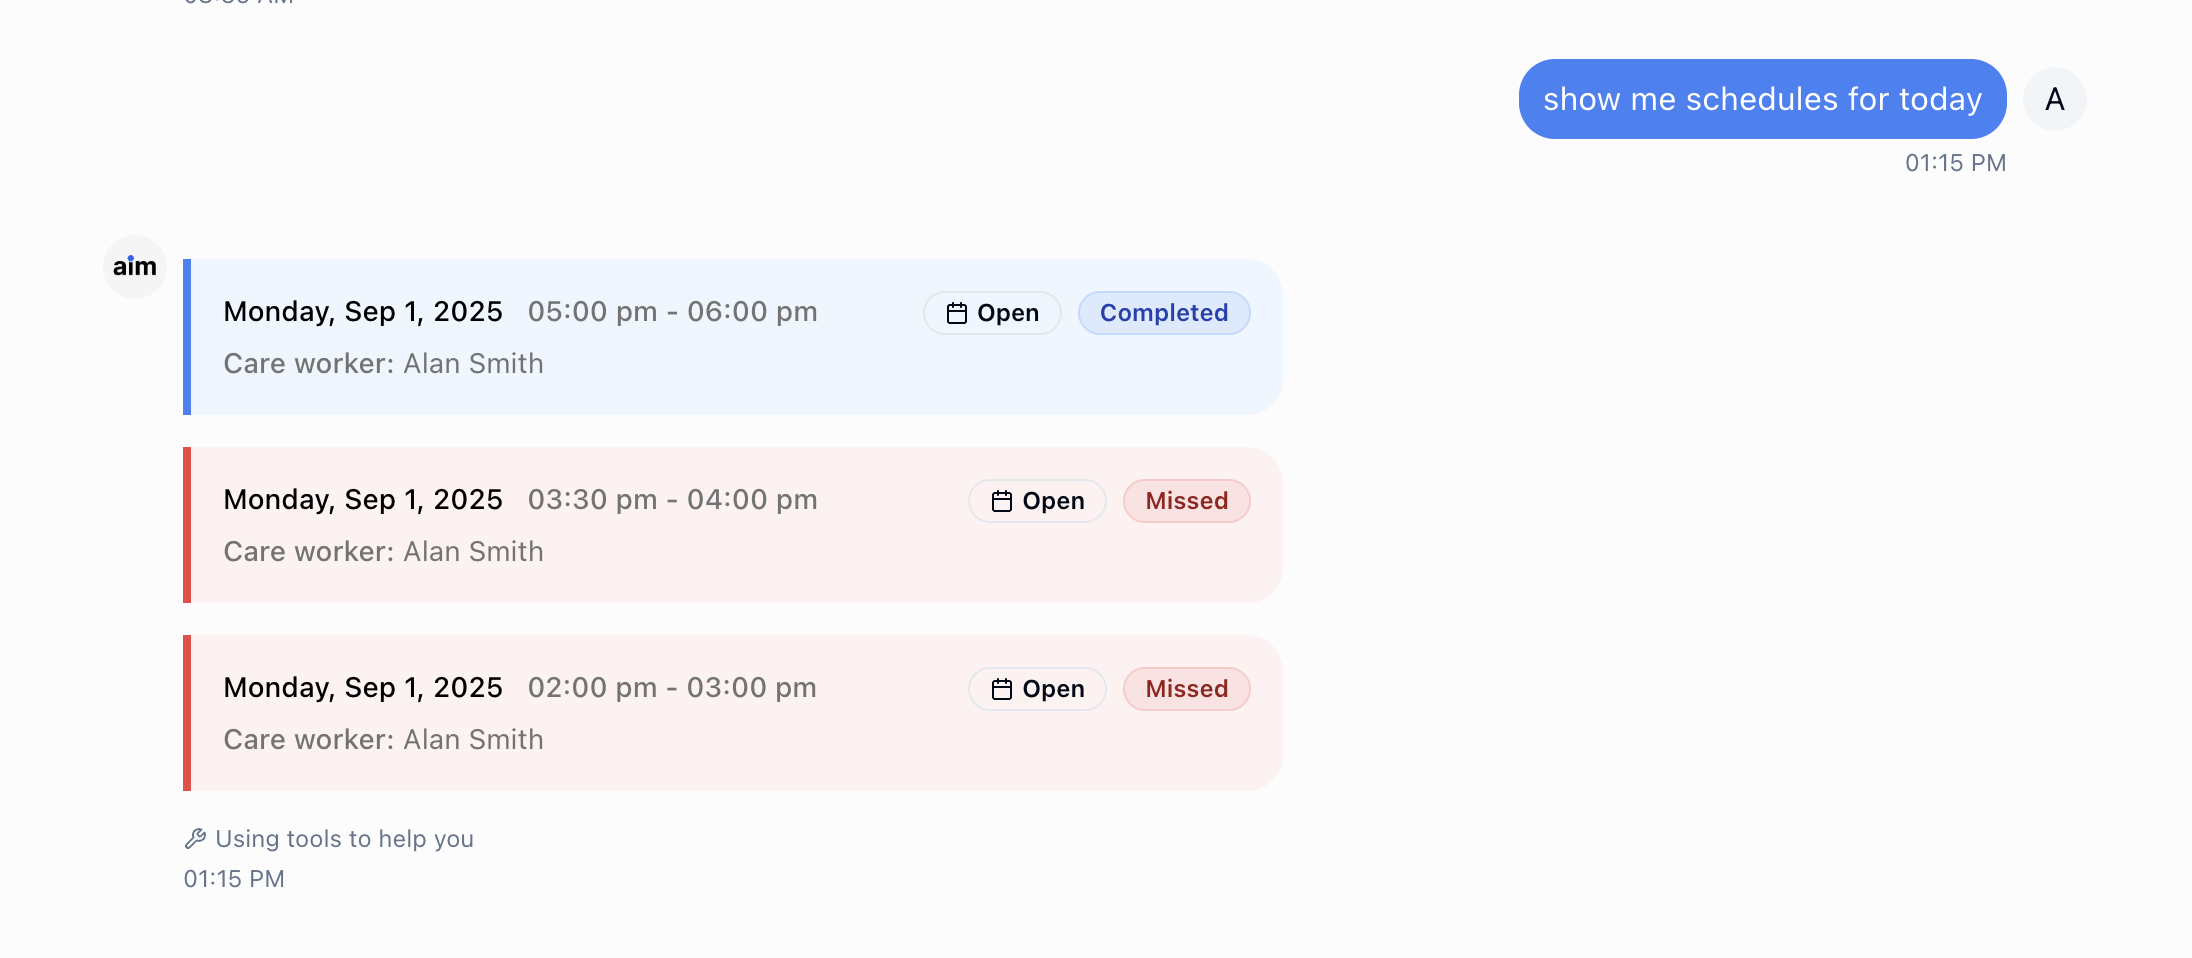Viewport: 2192px width, 958px height.
Task: Select the completed 05:00 pm schedule card
Action: [733, 337]
